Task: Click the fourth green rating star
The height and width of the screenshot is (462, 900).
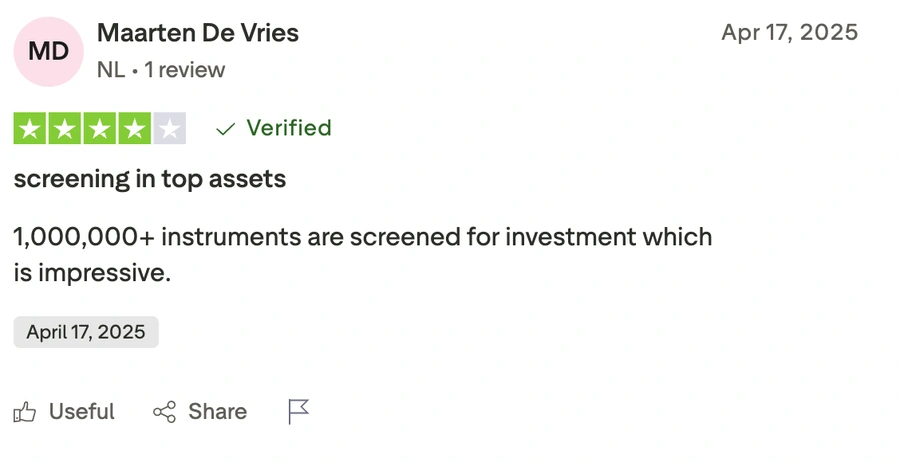Action: pos(134,129)
